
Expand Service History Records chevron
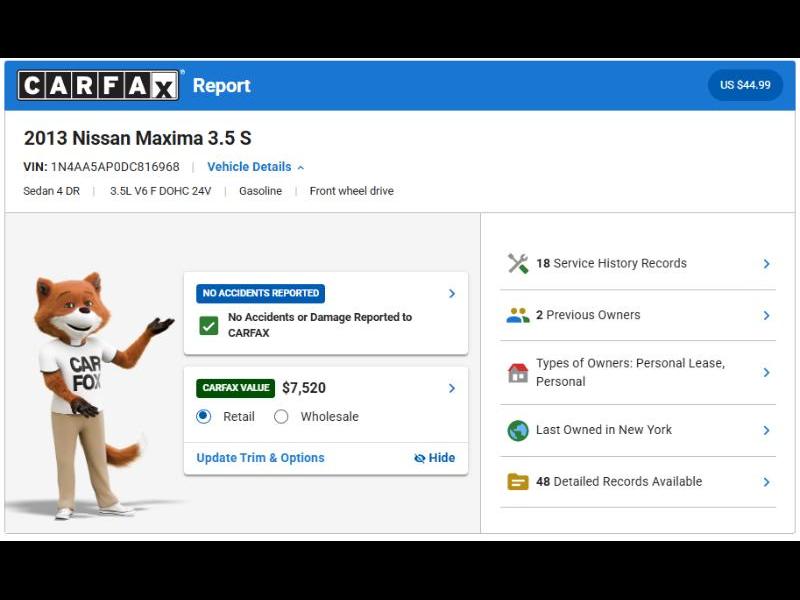coord(766,263)
